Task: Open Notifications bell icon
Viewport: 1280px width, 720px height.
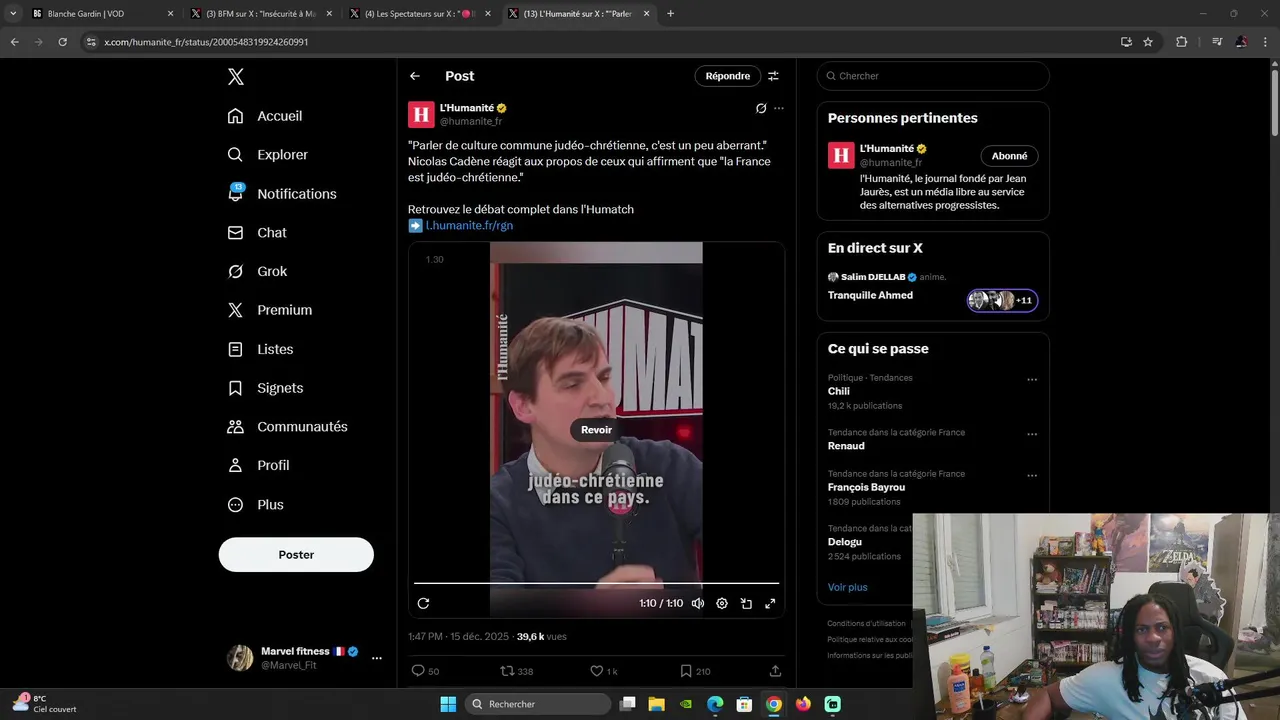Action: tap(235, 194)
